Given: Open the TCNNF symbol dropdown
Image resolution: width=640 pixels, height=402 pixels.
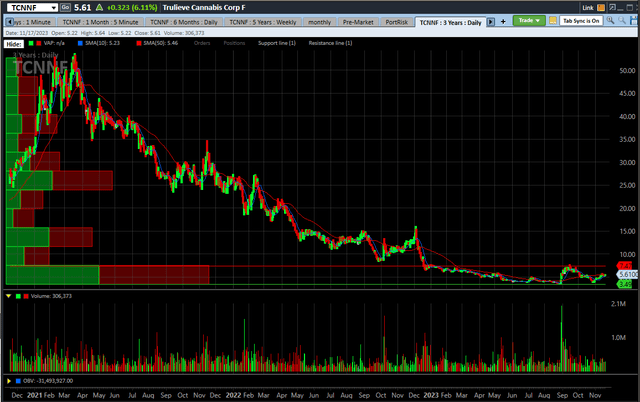Looking at the screenshot, I should coord(53,6).
